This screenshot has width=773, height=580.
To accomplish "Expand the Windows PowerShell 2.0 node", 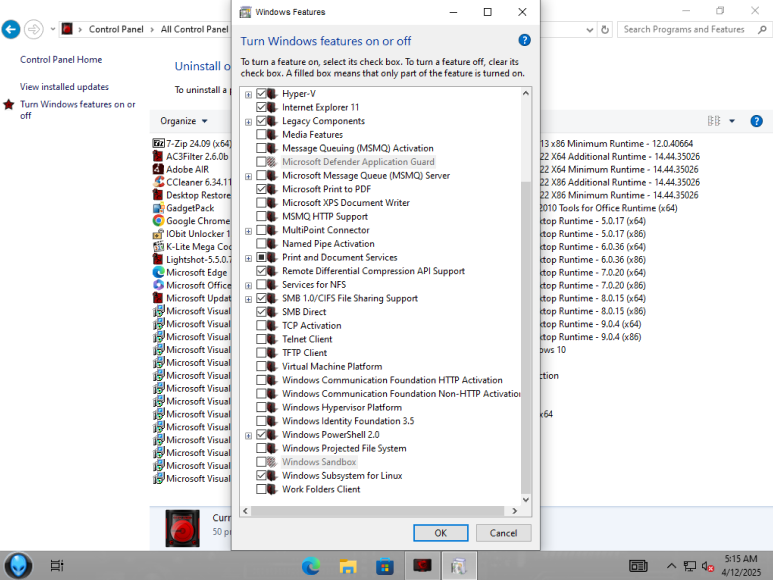I will pos(248,436).
